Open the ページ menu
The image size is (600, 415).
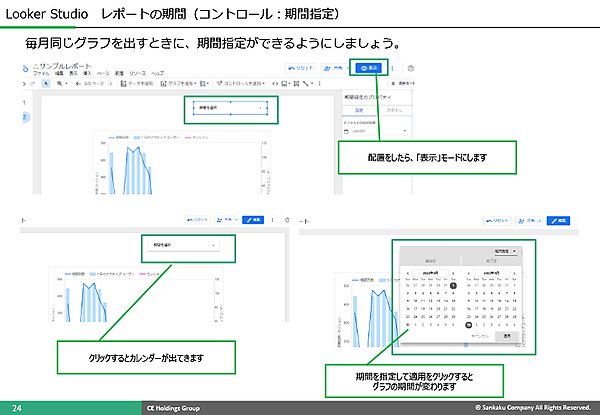point(103,73)
